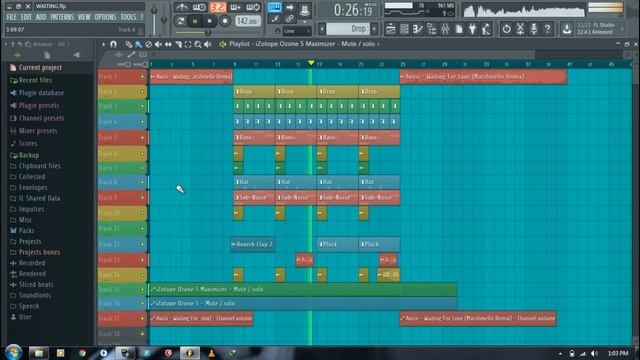640x360 pixels.
Task: Open the PATTERNS menu
Action: [x=62, y=17]
